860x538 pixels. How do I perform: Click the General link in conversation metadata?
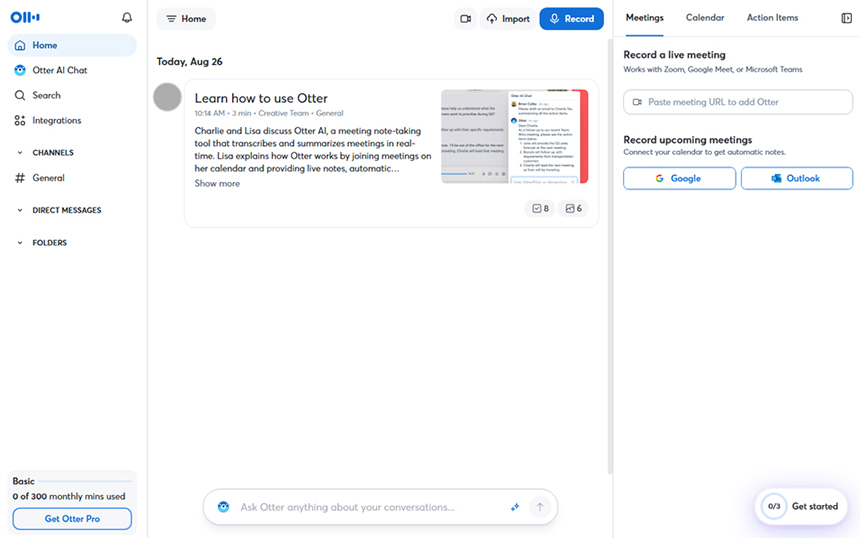point(330,114)
